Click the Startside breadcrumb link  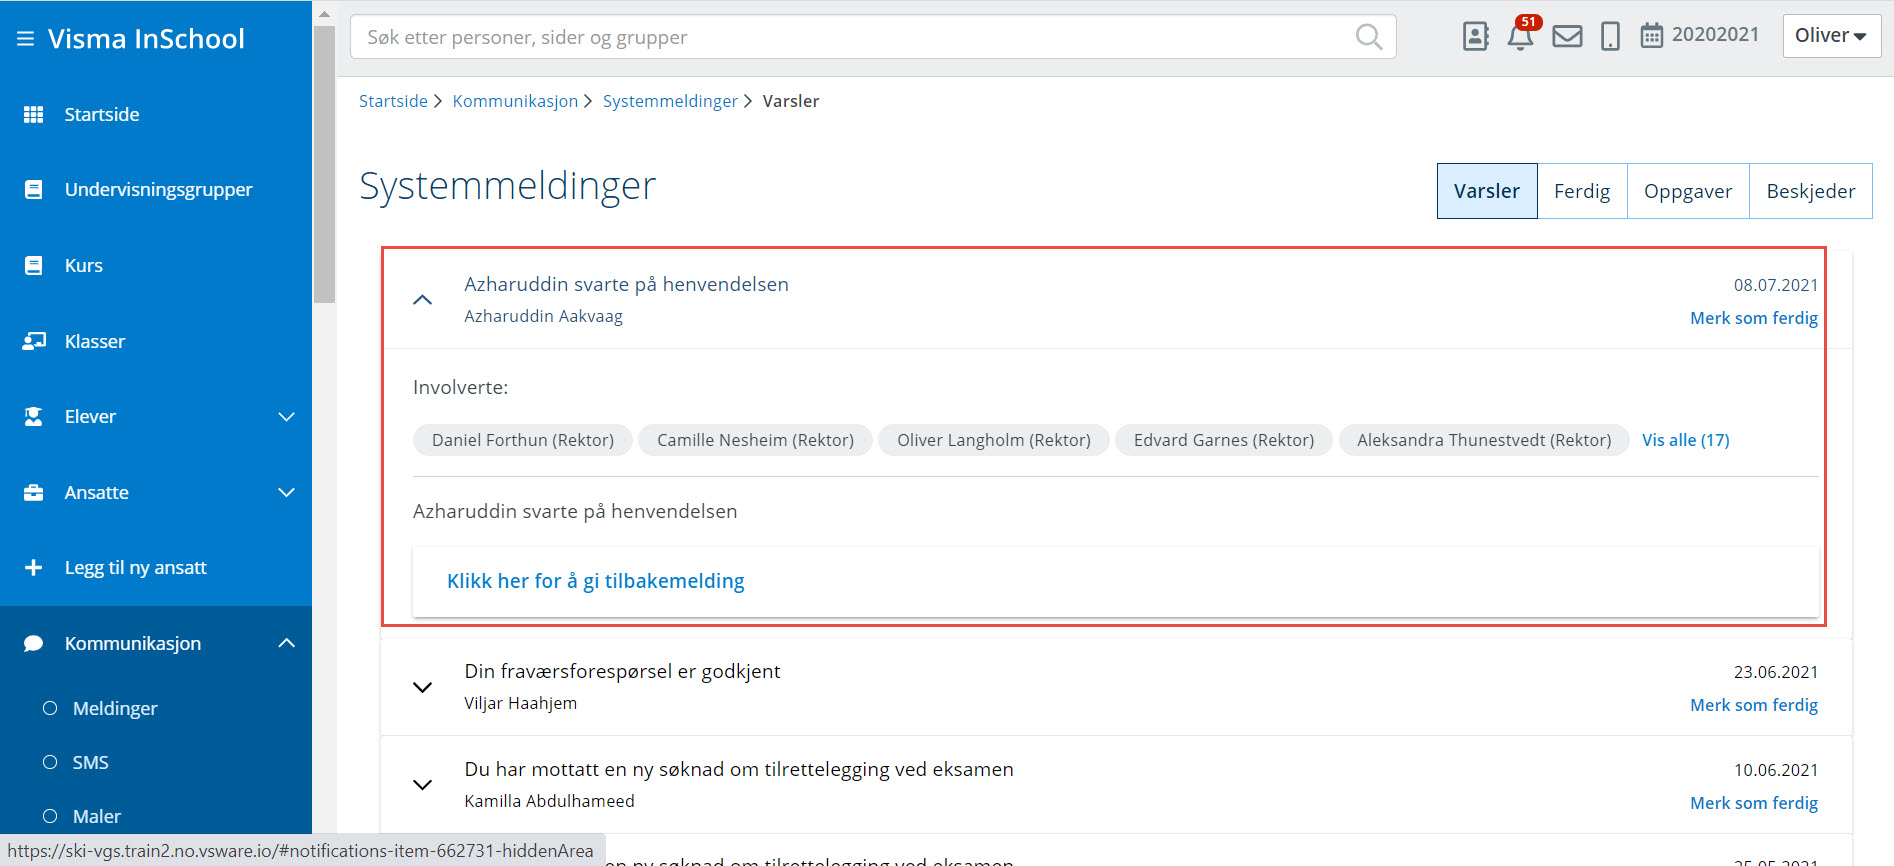click(x=393, y=101)
